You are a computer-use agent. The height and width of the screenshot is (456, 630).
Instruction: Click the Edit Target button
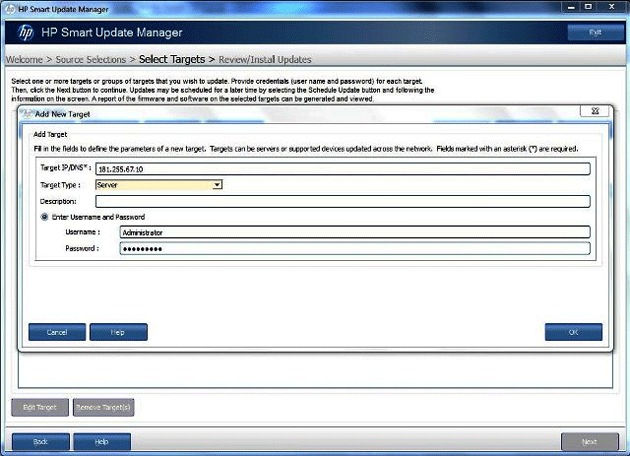coord(40,408)
